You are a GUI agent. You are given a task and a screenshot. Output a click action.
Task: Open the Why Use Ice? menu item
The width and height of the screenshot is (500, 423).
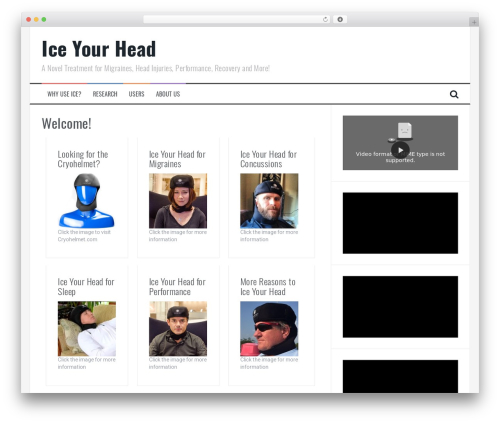pyautogui.click(x=64, y=94)
